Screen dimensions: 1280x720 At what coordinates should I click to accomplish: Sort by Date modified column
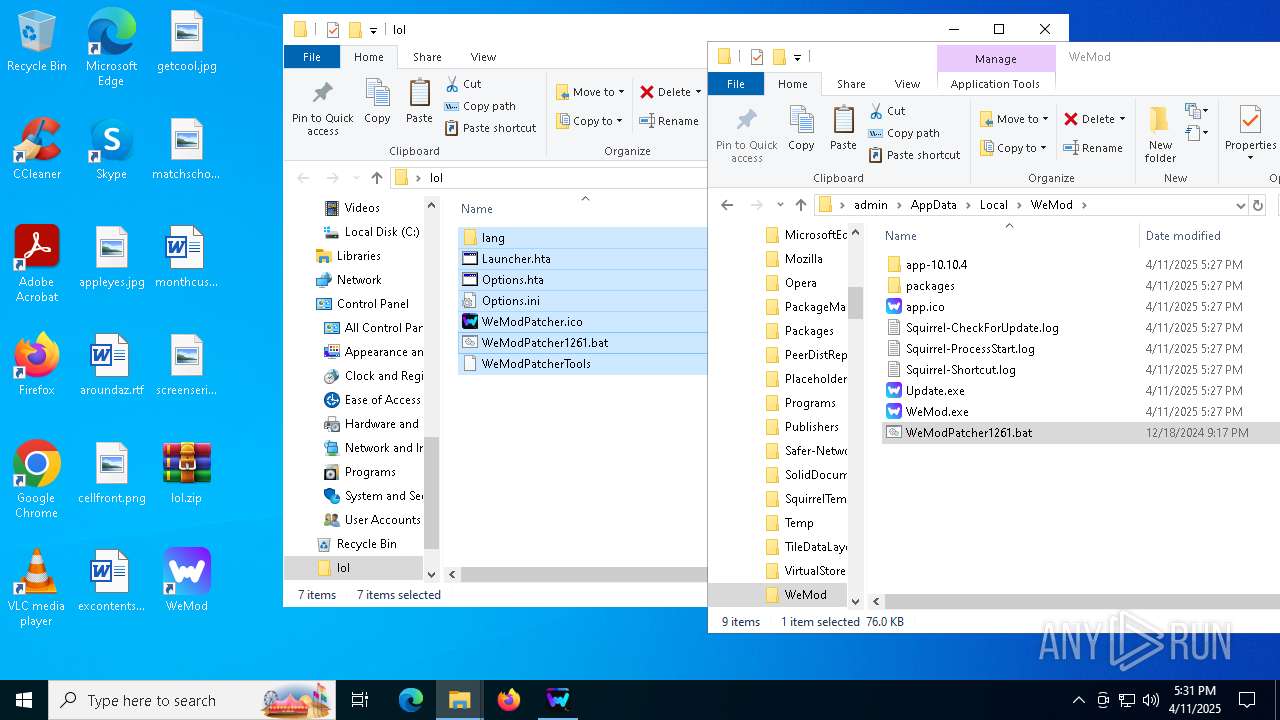[x=1183, y=236]
